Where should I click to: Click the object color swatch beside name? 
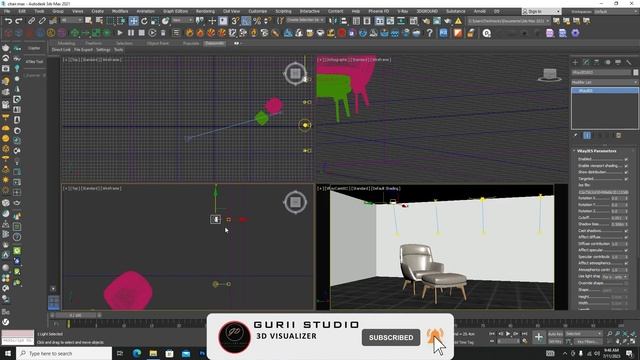(x=636, y=72)
